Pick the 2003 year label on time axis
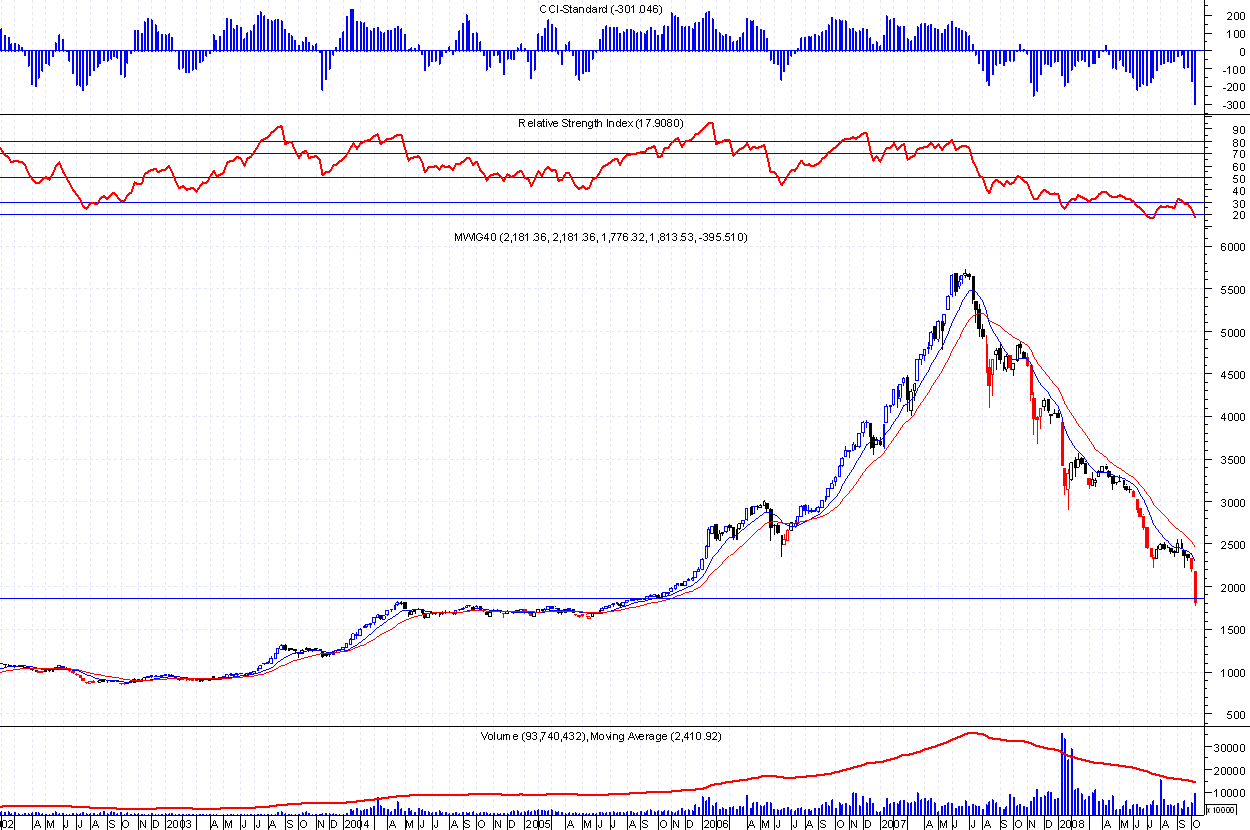1250x830 pixels. [179, 824]
